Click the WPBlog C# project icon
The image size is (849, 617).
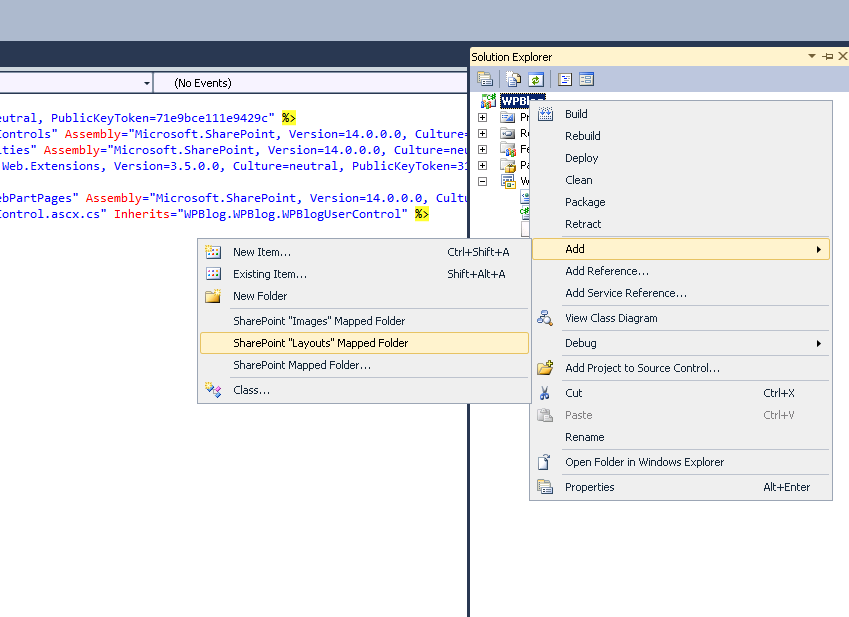[488, 101]
